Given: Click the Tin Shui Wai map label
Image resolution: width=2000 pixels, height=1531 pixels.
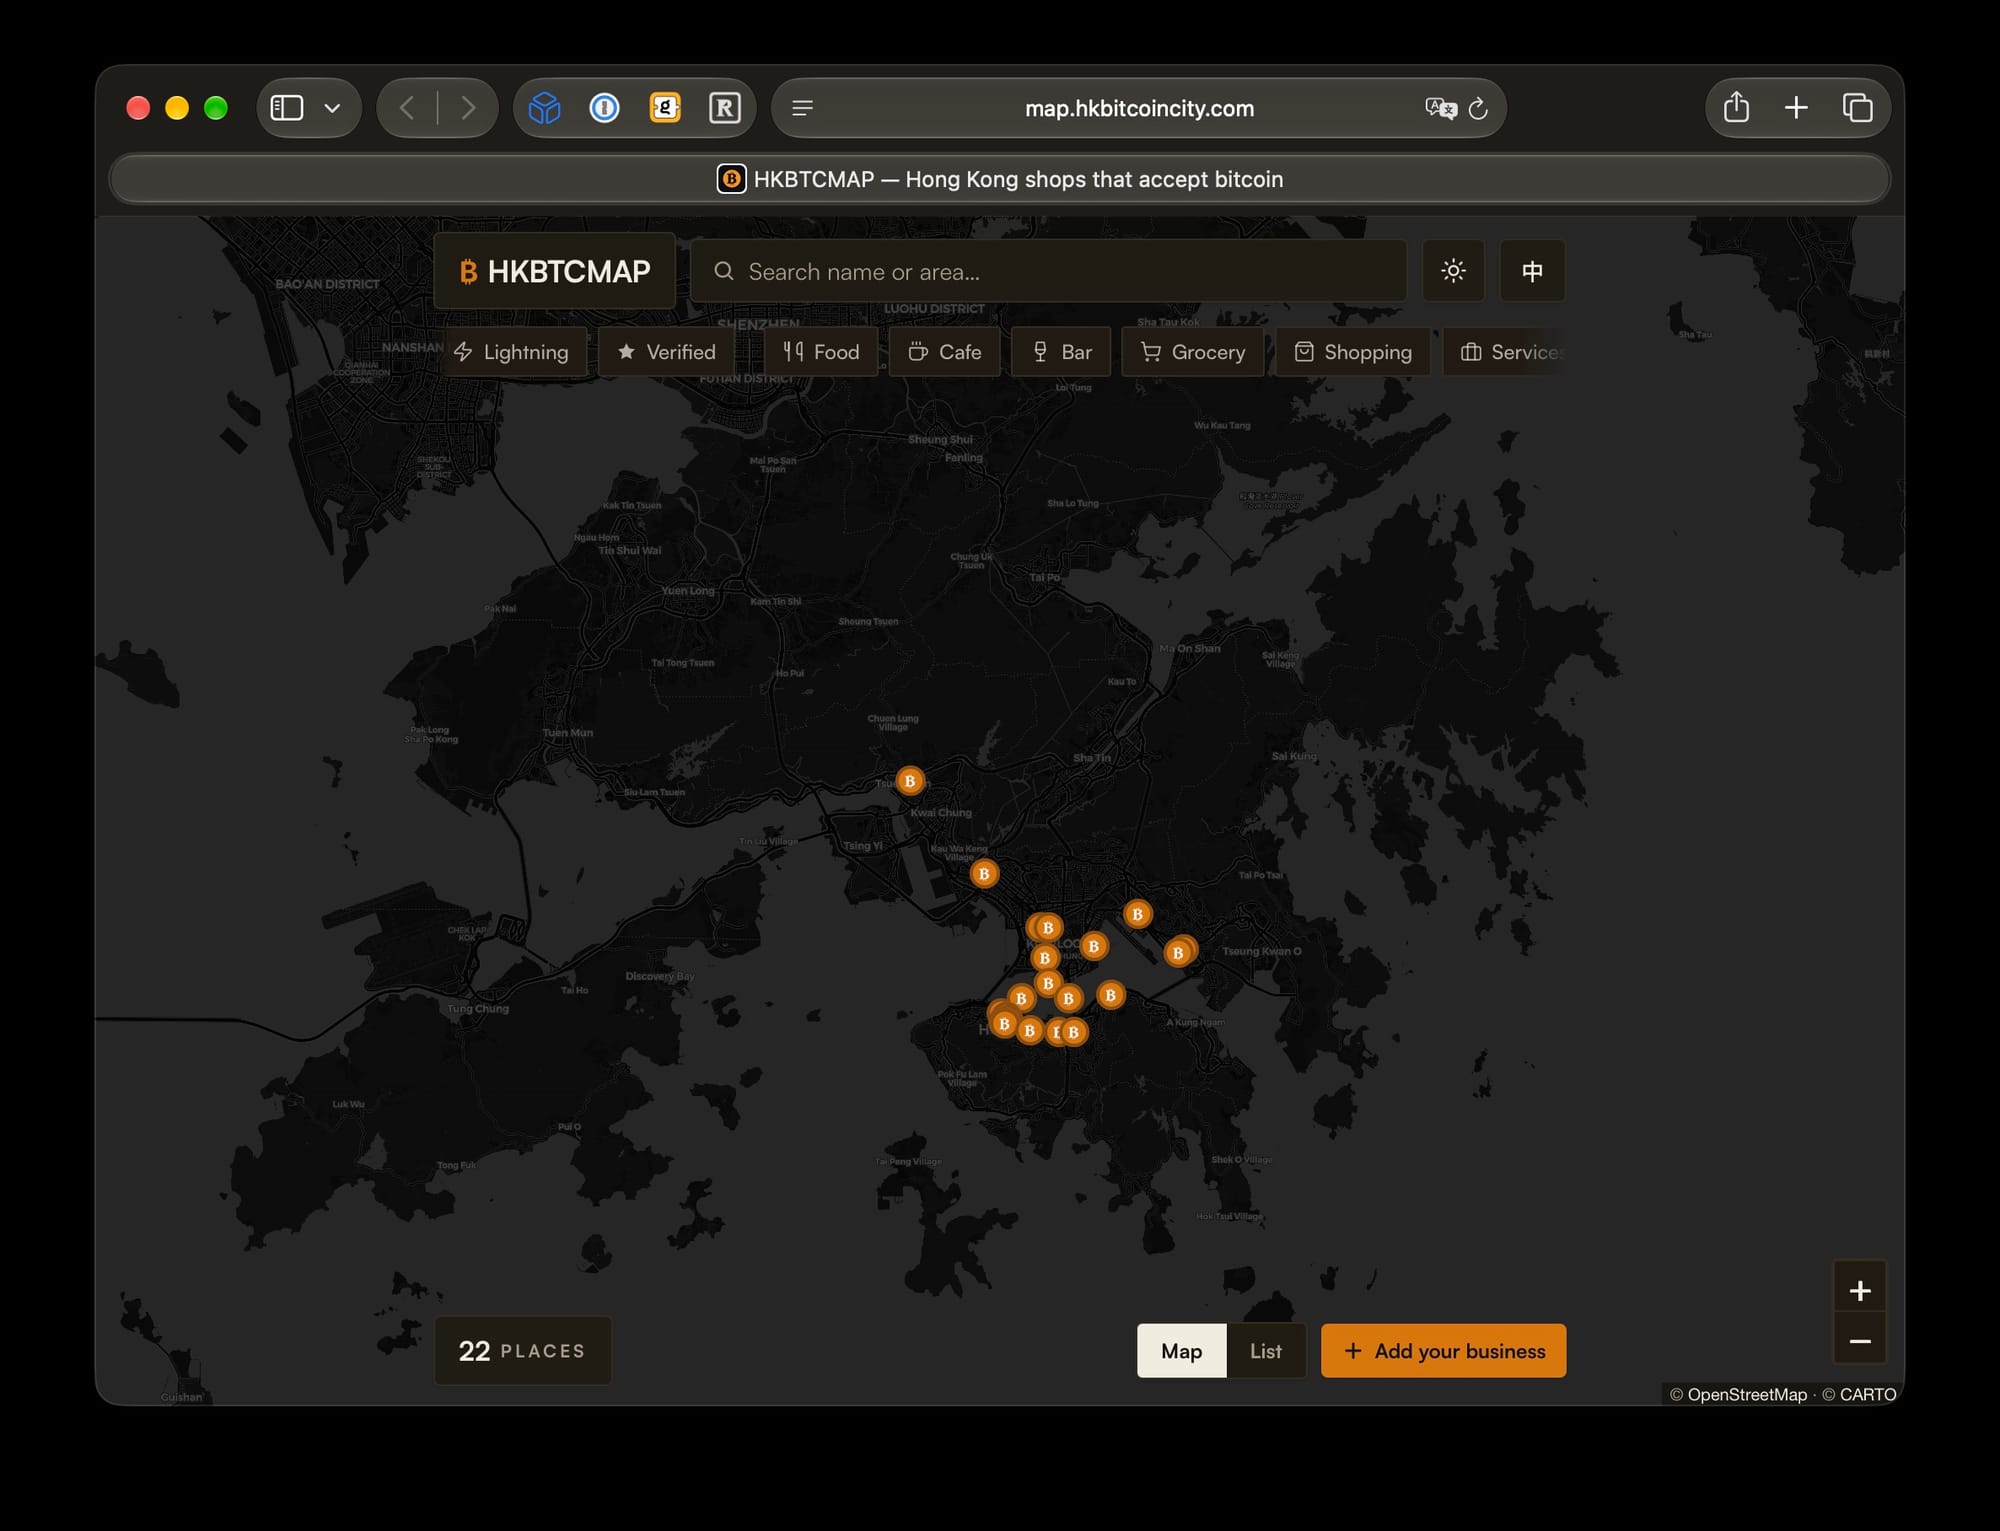Looking at the screenshot, I should (630, 550).
